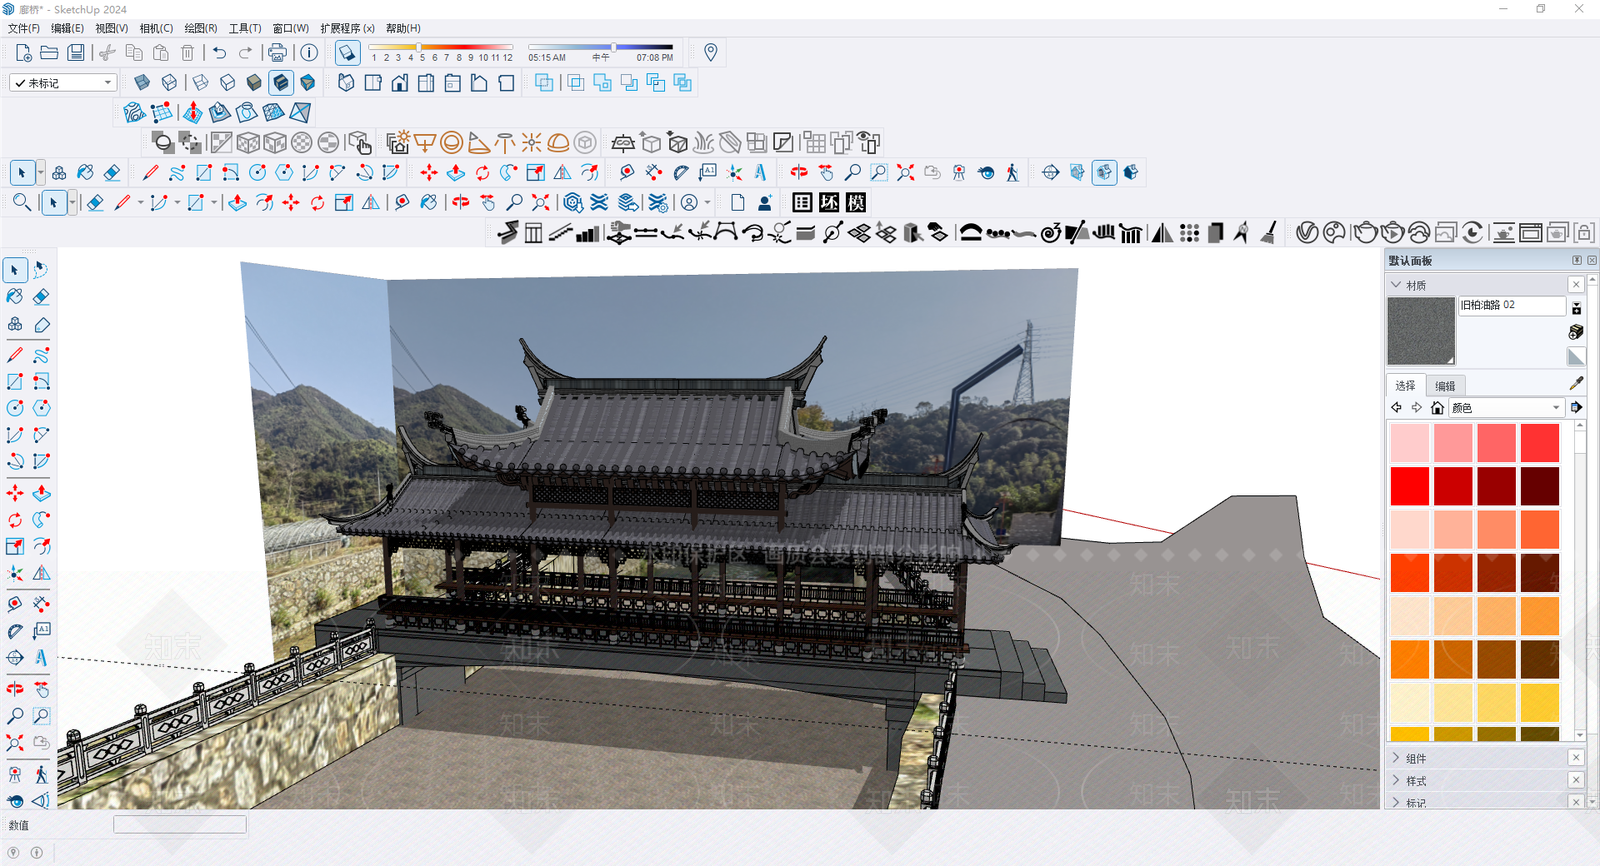This screenshot has width=1600, height=866.
Task: Collapse the 材质 panel section
Action: [x=1397, y=285]
